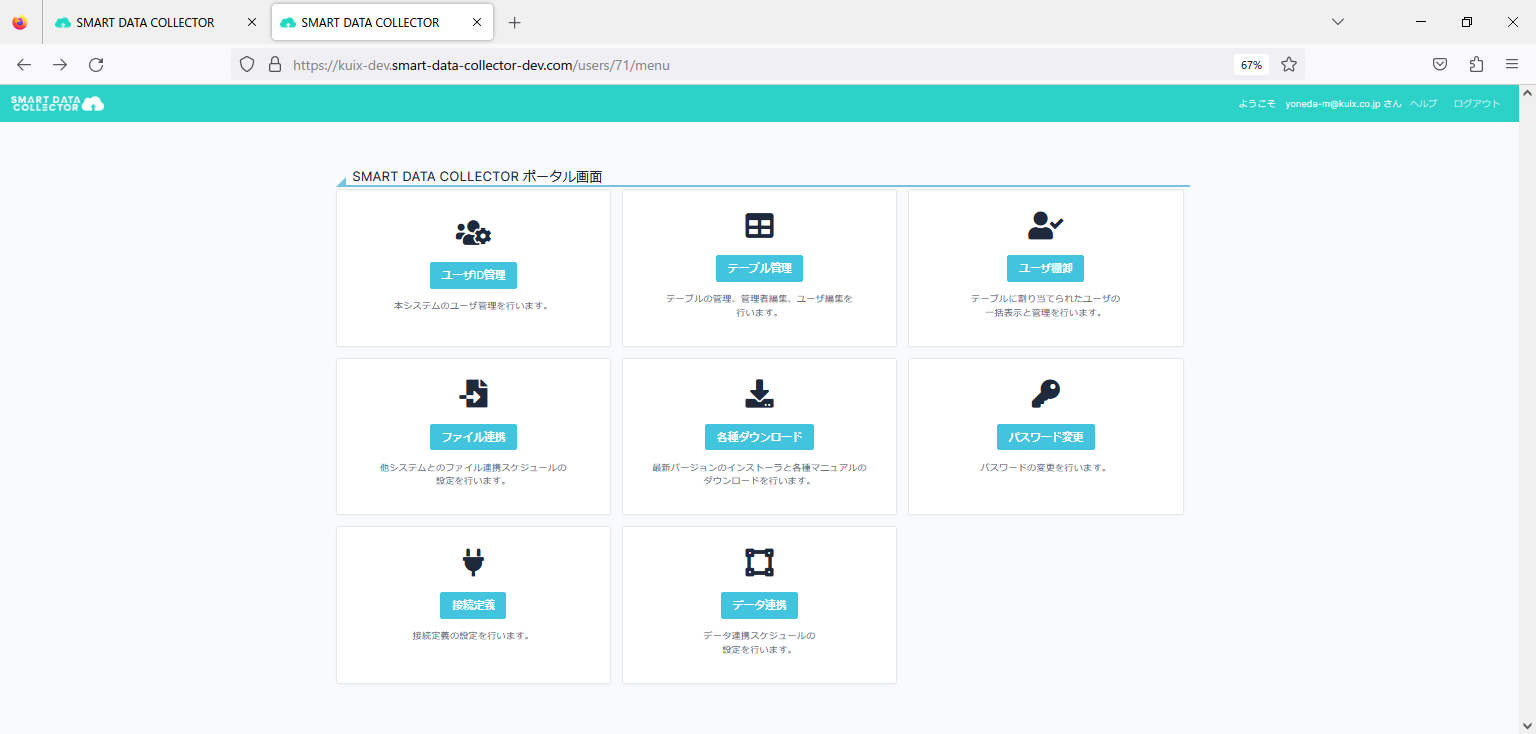Open the データ連携 button

point(759,605)
